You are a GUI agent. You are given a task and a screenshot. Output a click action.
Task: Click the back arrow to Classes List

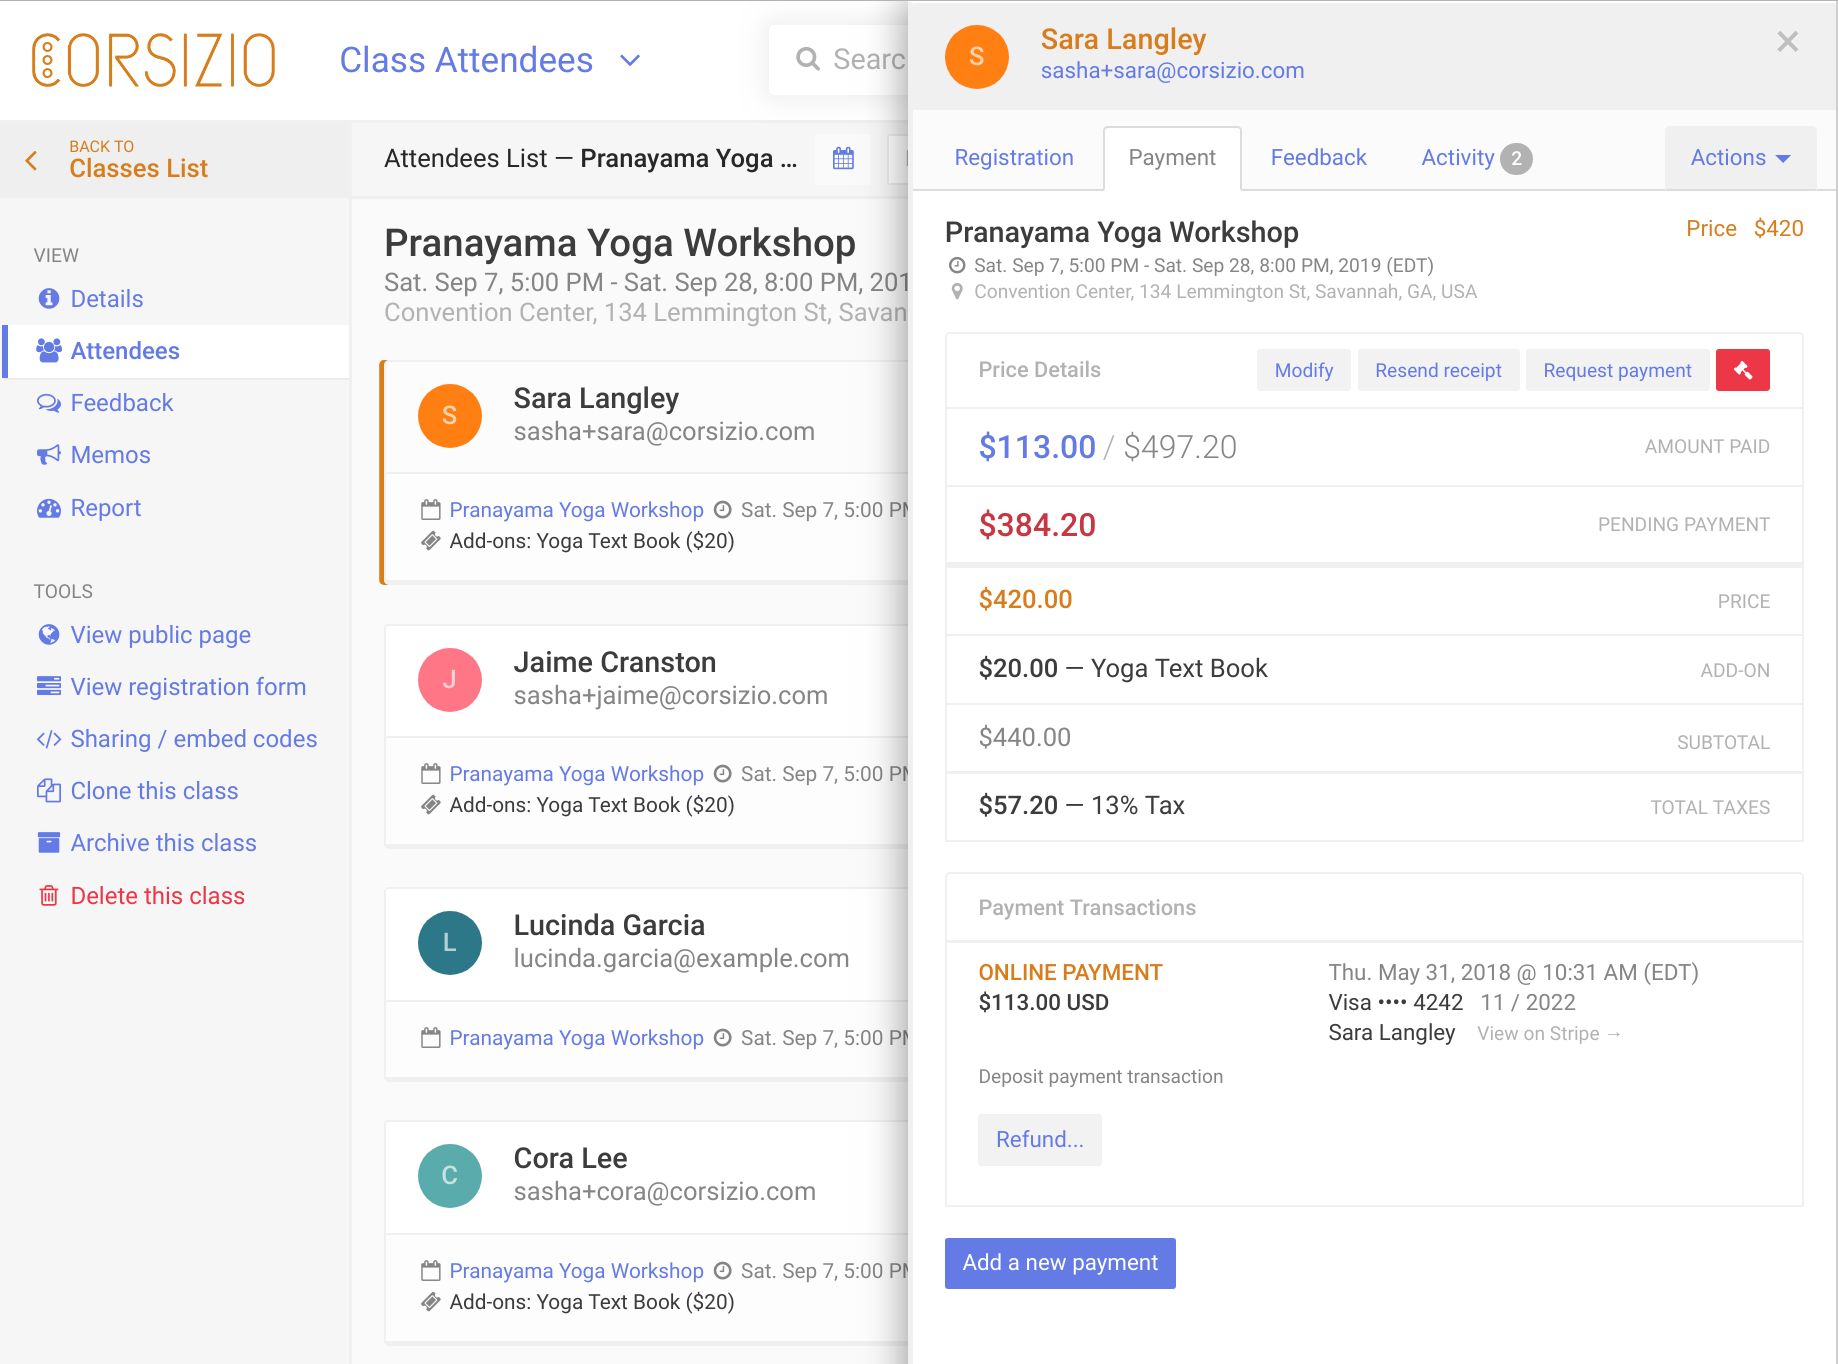point(32,160)
